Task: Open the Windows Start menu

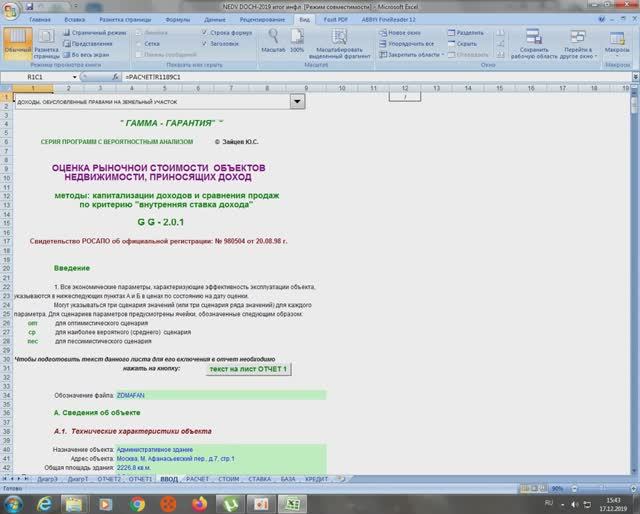Action: pyautogui.click(x=13, y=504)
